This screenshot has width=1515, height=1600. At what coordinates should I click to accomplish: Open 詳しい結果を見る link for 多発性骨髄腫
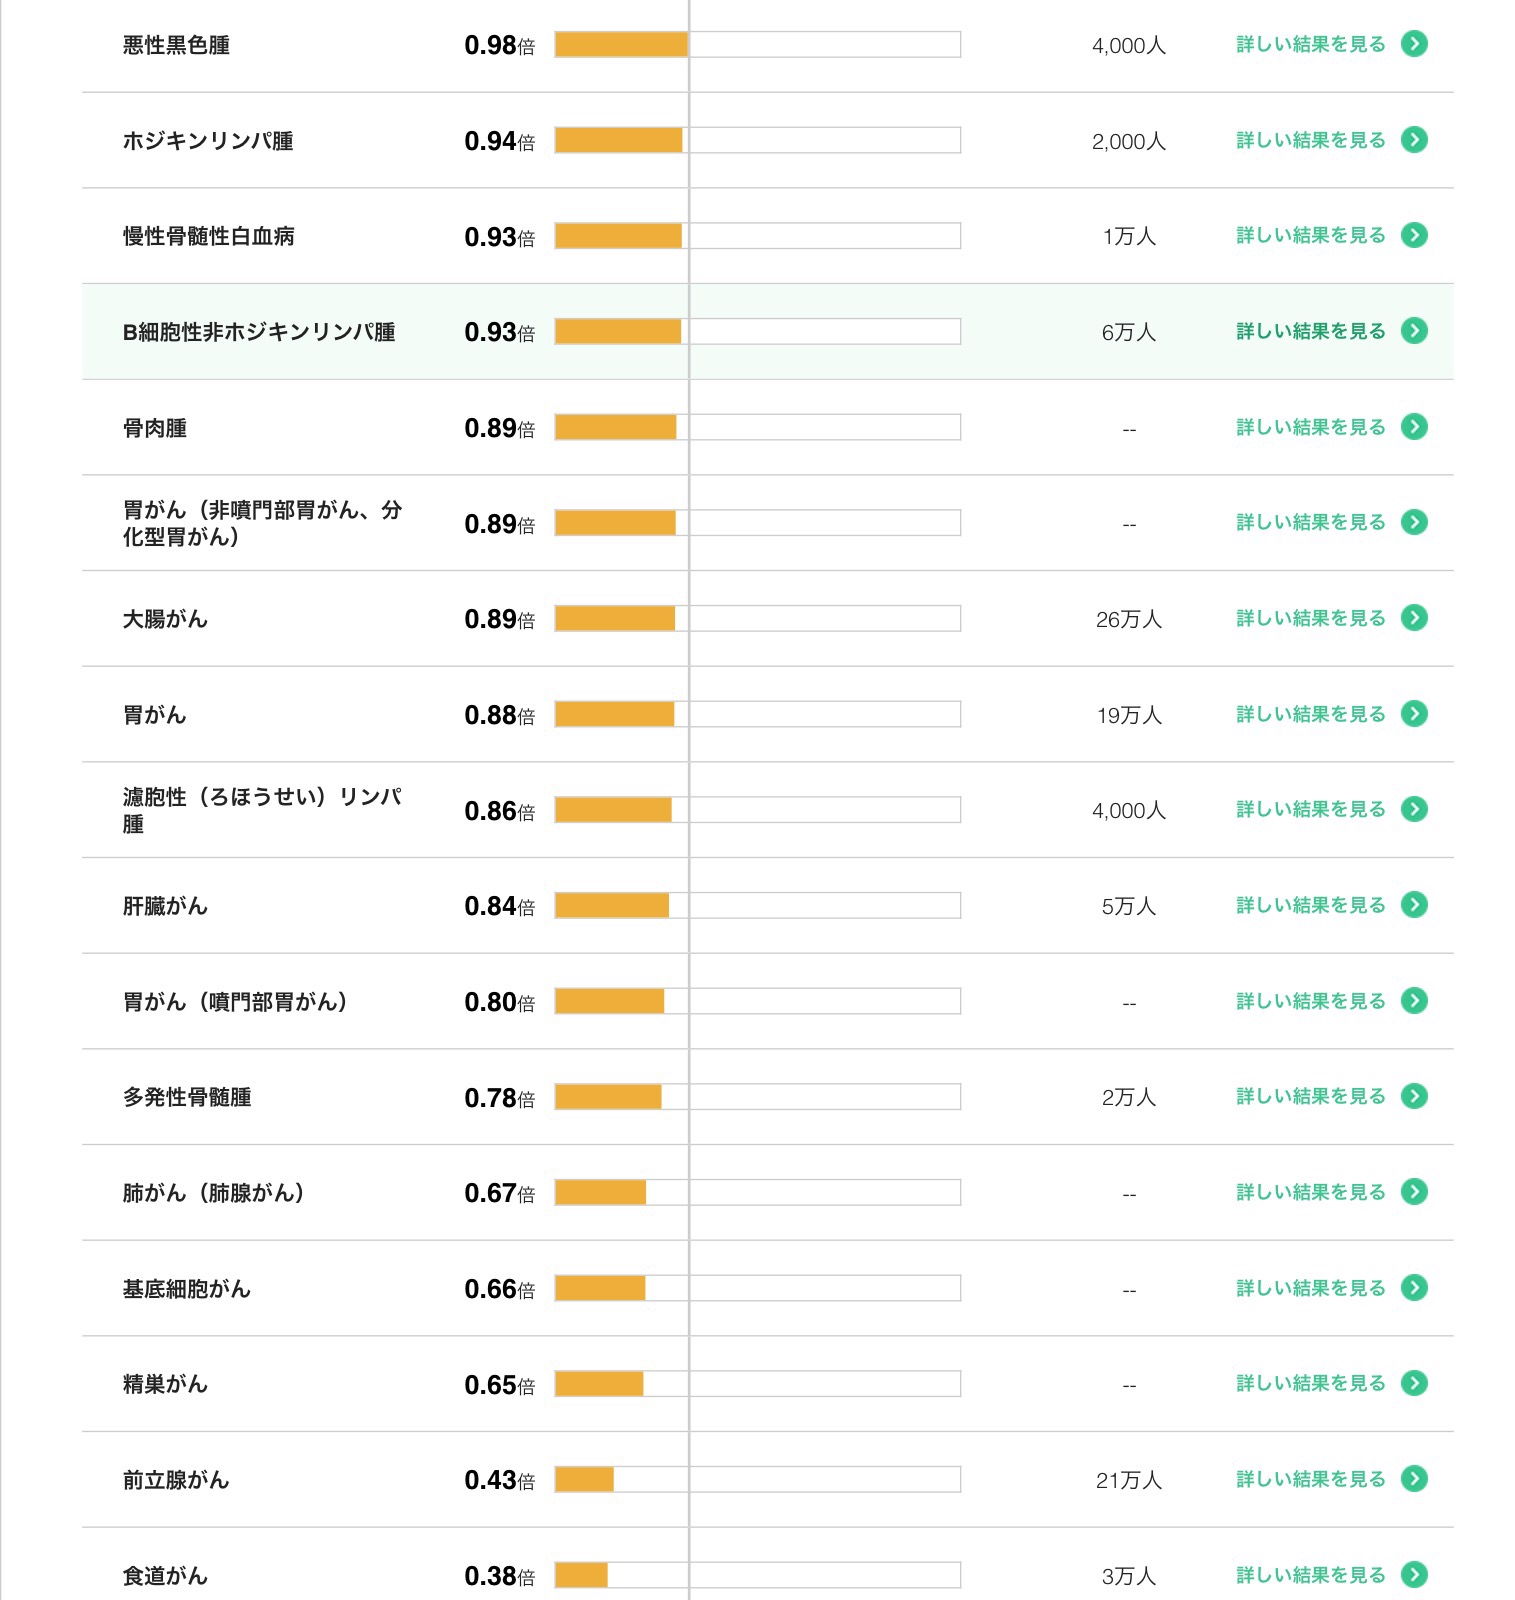(1331, 1096)
